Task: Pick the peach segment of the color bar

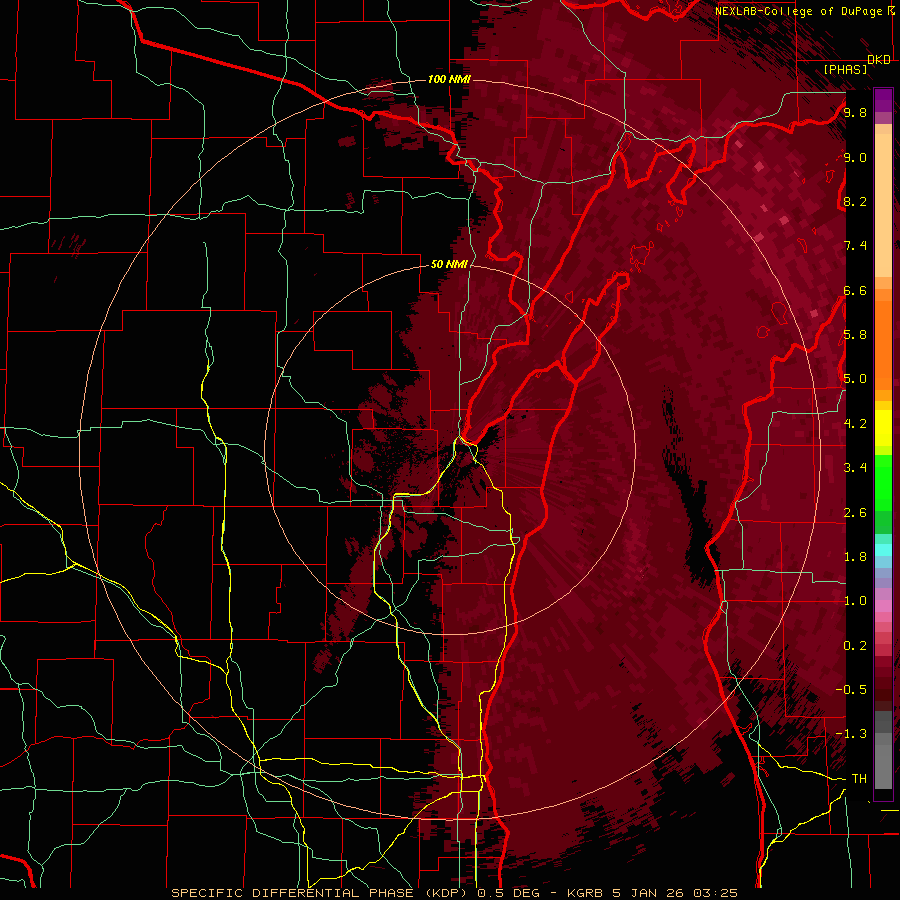Action: [883, 205]
